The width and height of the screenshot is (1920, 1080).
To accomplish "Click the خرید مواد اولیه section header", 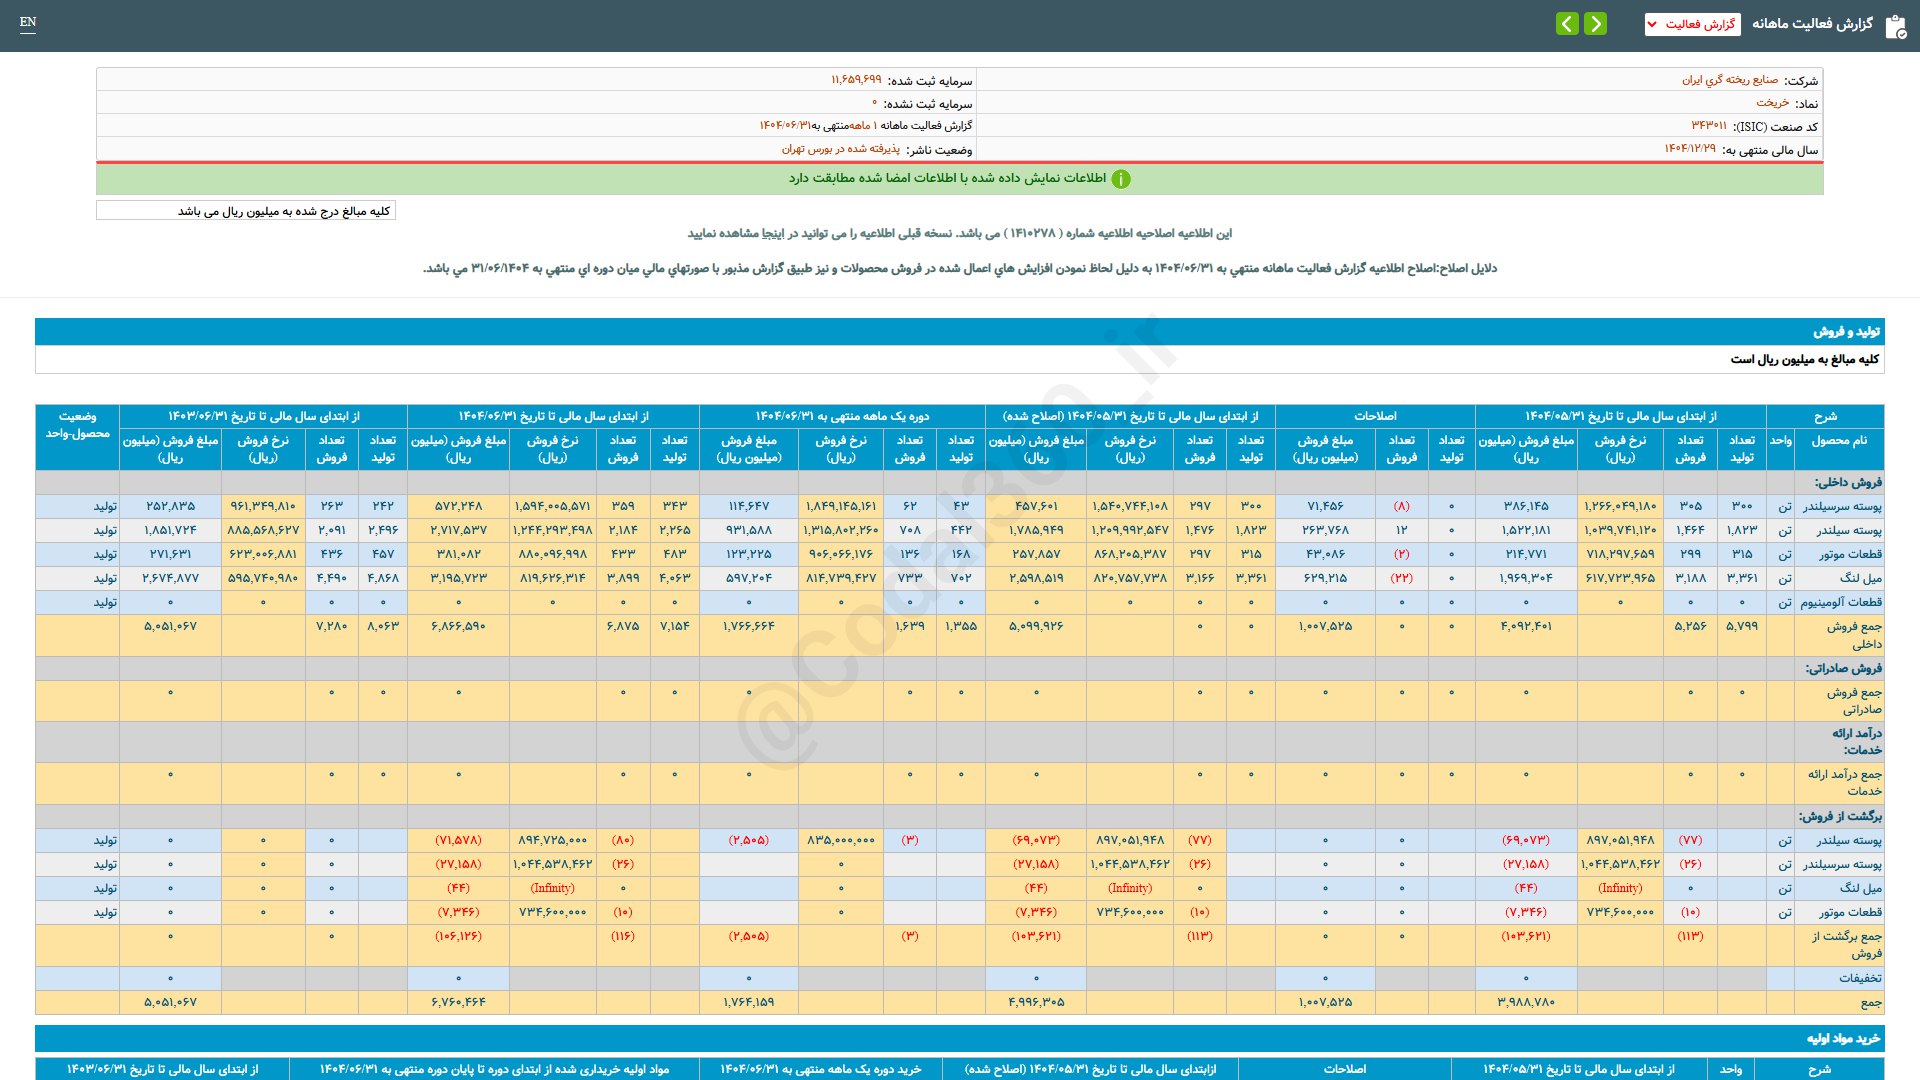I will 1843,1039.
